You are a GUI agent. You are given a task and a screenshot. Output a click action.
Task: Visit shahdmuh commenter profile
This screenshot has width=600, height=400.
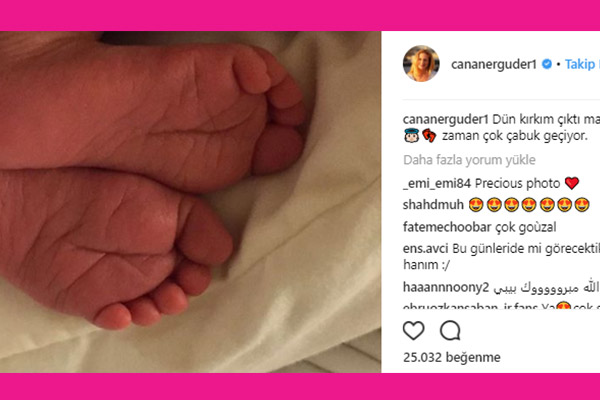433,205
